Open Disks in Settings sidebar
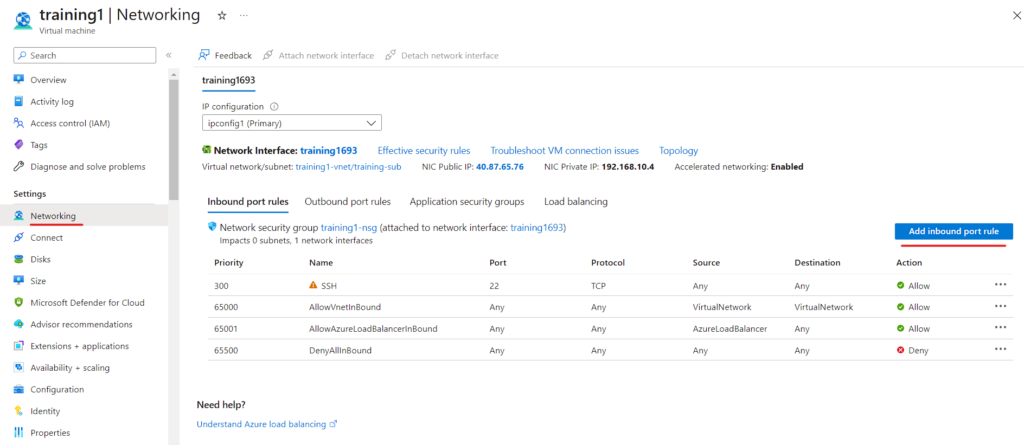The width and height of the screenshot is (1024, 445). tap(40, 259)
